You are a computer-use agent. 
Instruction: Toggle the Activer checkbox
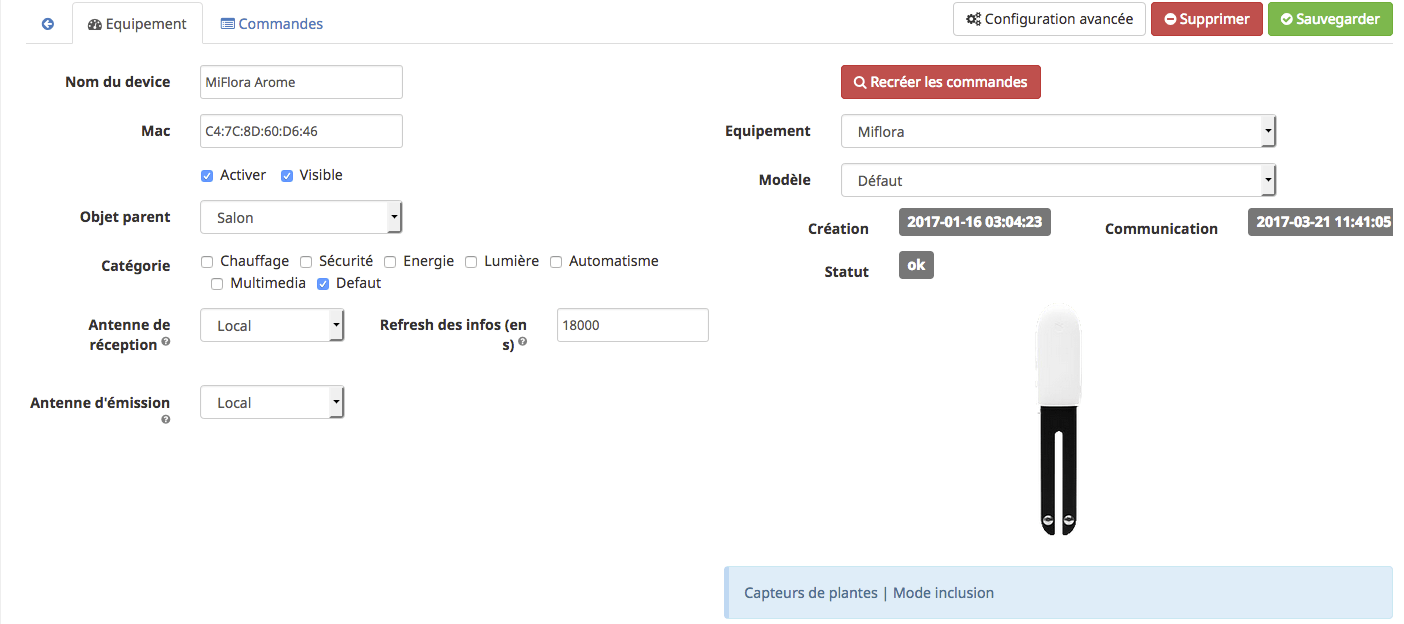(x=207, y=176)
